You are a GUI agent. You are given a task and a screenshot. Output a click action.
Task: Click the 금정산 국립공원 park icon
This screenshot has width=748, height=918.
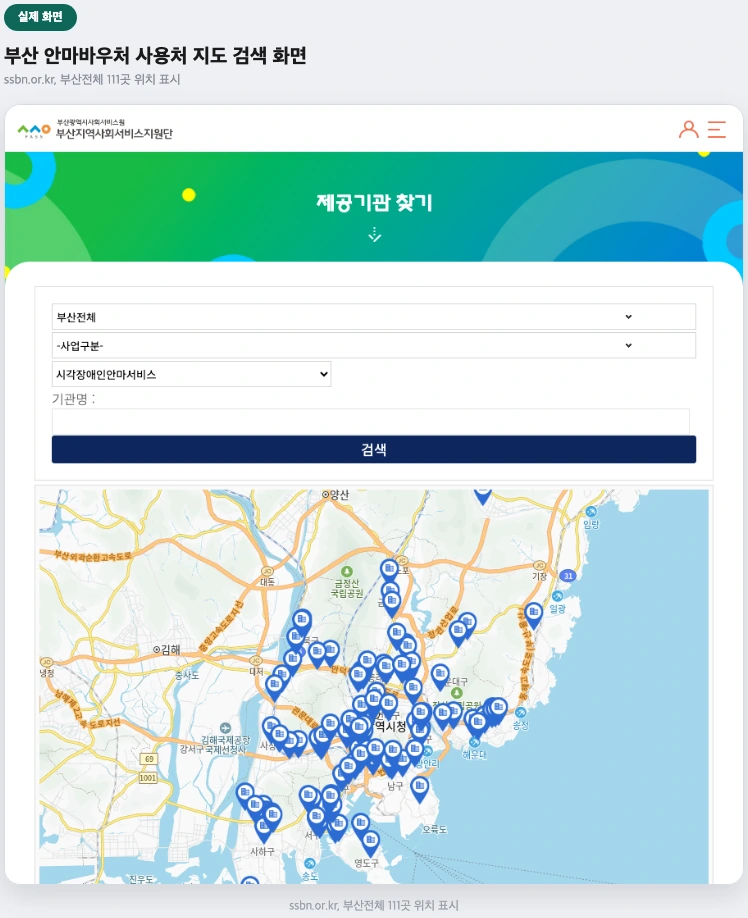click(346, 571)
